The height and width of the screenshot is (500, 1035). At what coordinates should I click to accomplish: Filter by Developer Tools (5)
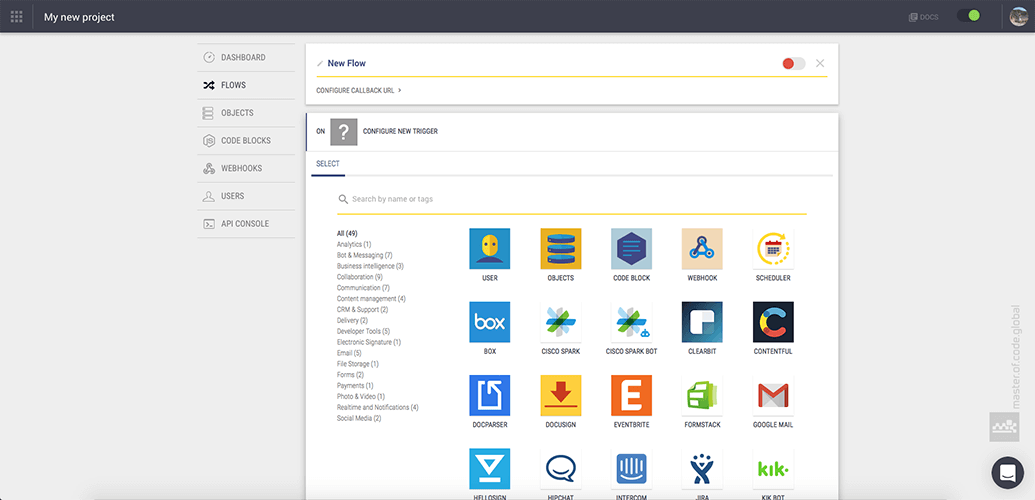[363, 332]
